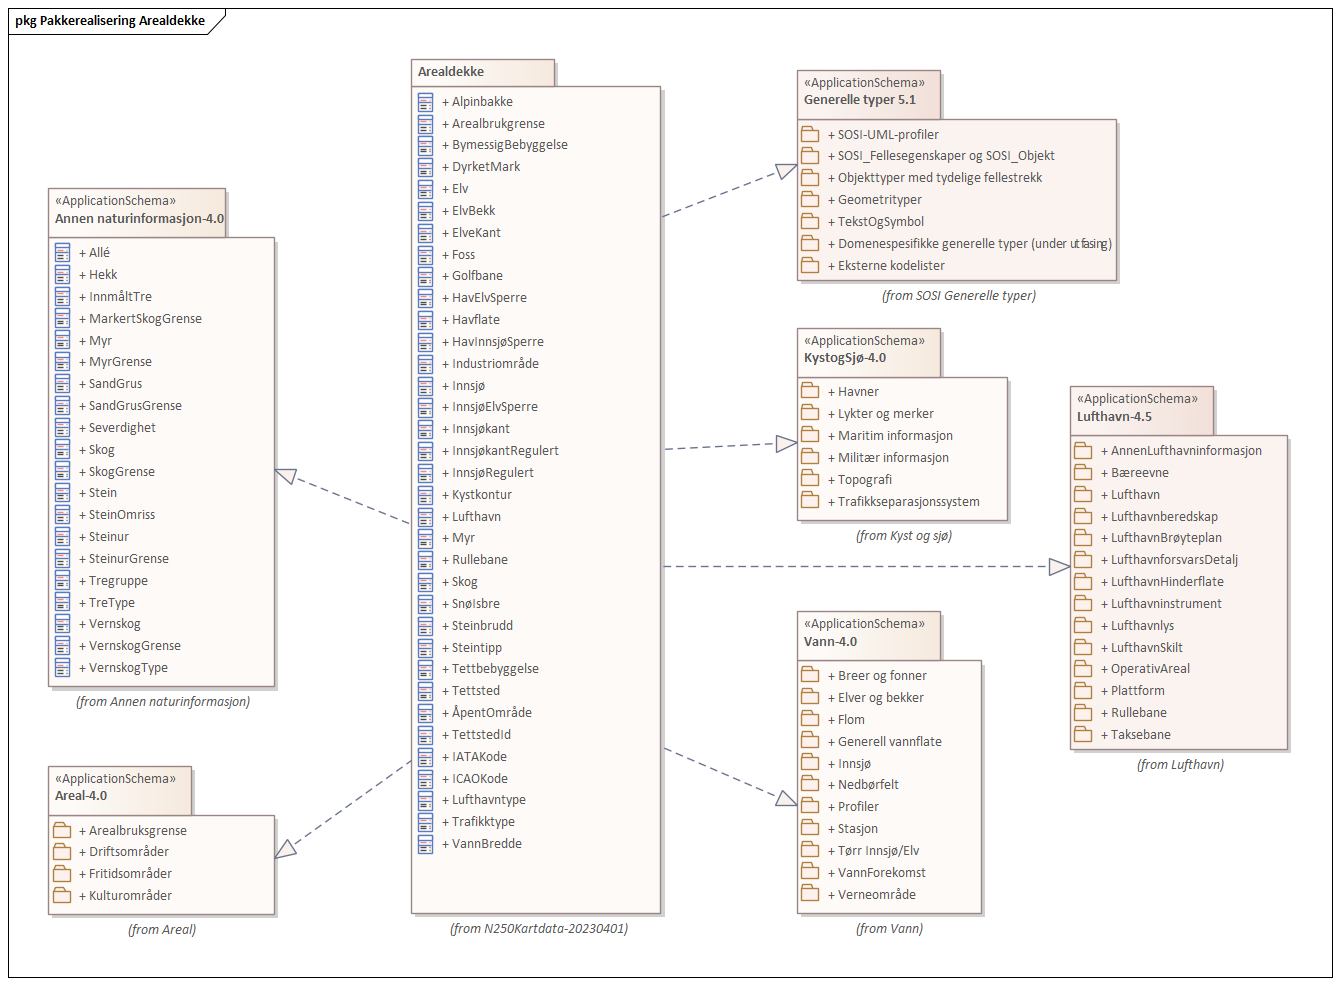
Task: Select the Severdighet class icon
Action: tap(62, 428)
